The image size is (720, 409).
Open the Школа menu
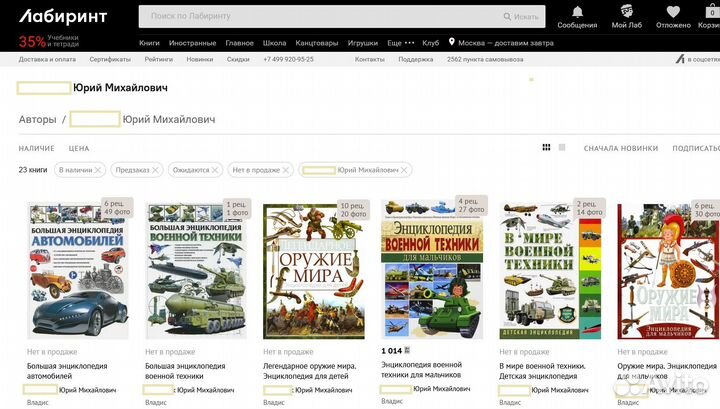[x=275, y=43]
